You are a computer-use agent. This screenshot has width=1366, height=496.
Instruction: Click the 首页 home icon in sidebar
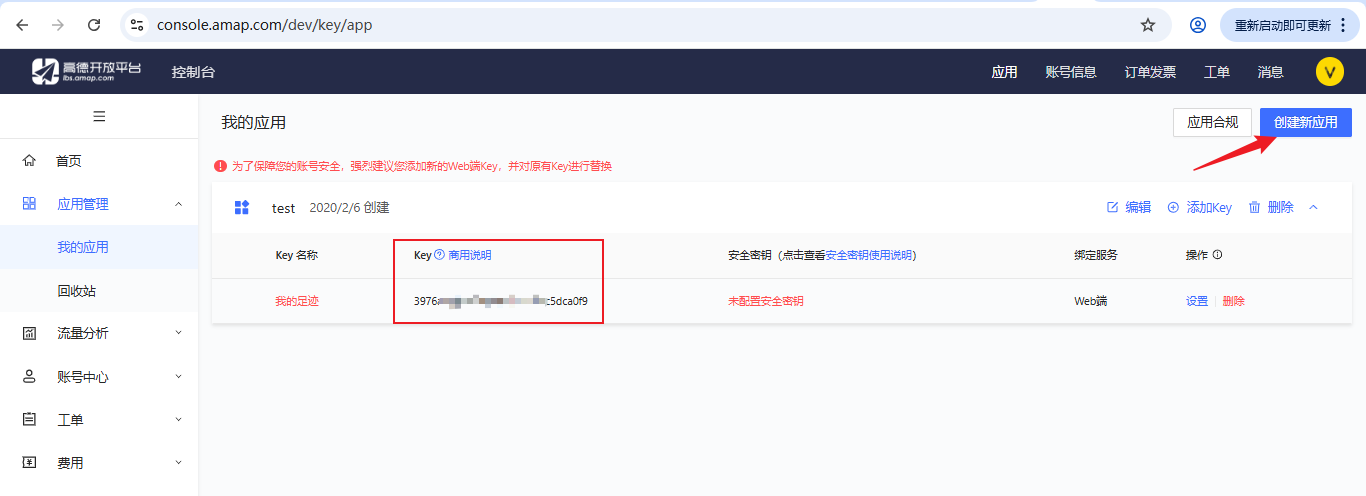tap(29, 160)
